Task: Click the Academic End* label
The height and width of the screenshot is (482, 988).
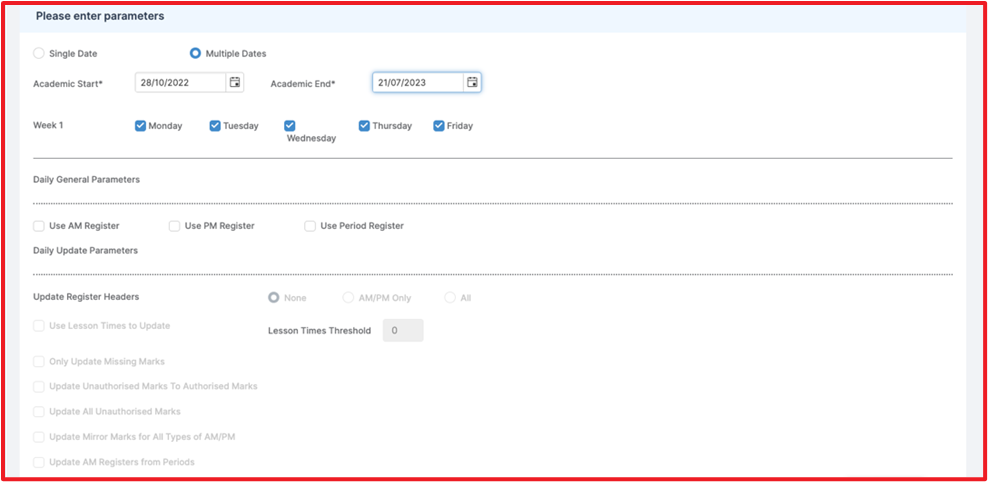Action: click(x=302, y=83)
